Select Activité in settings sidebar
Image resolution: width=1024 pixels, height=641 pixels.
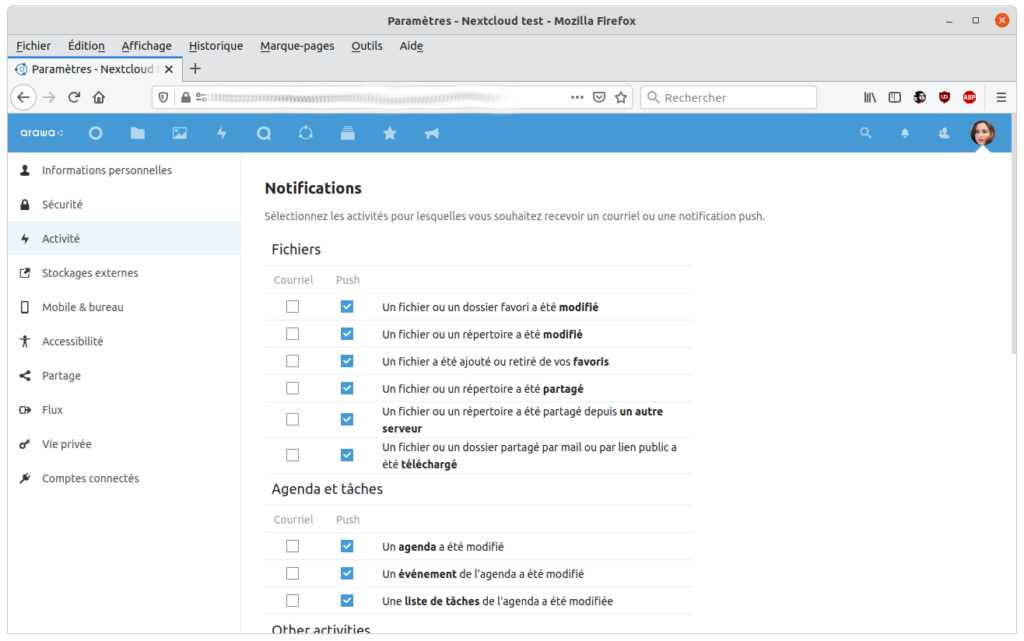click(x=124, y=239)
